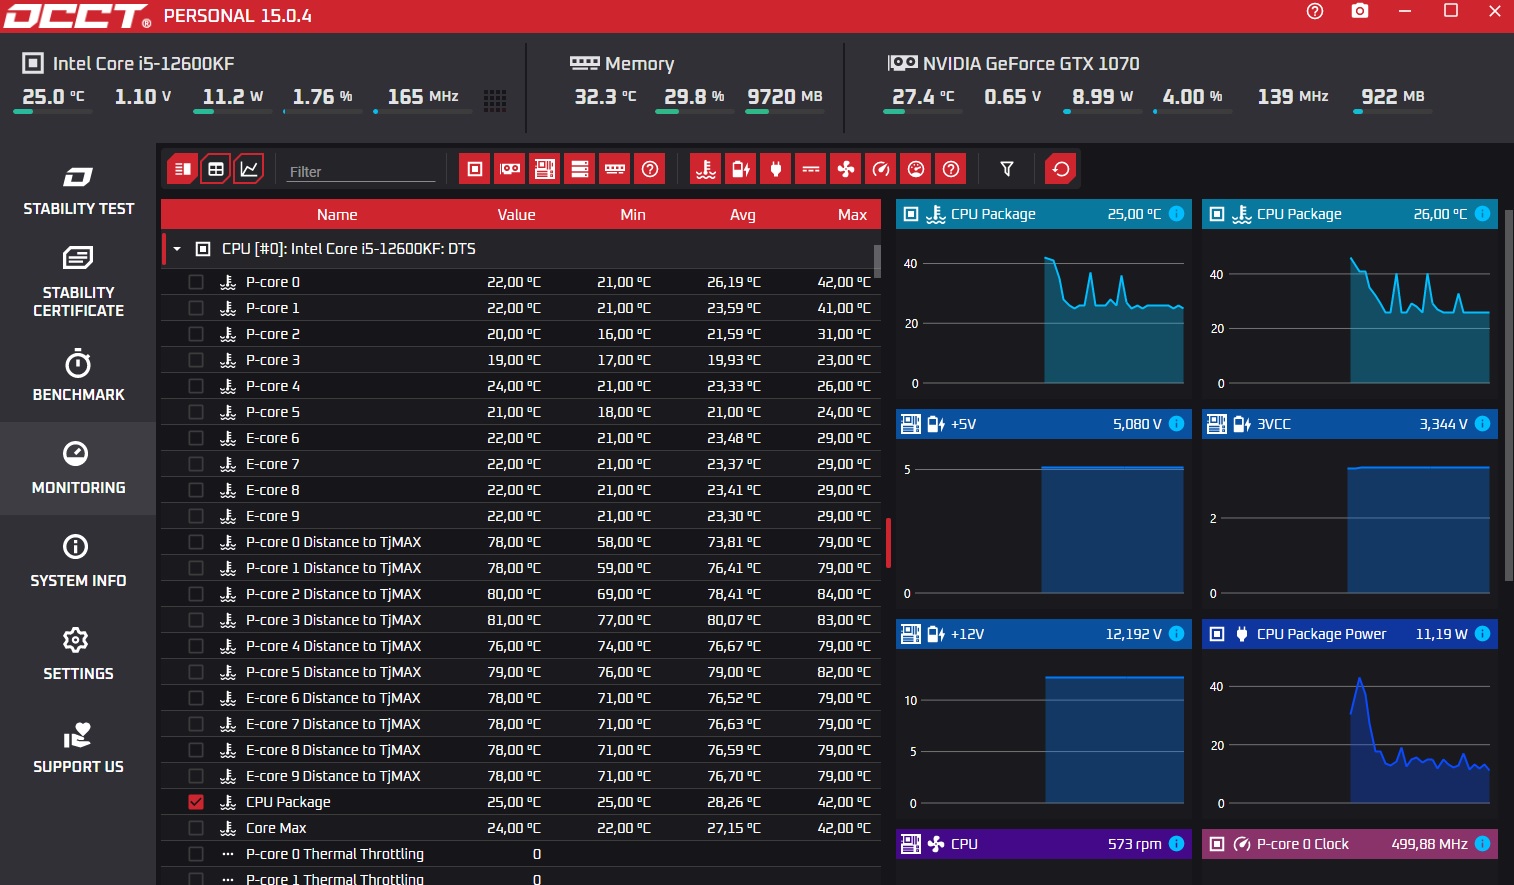The image size is (1514, 885).
Task: Reset the sensor min/max statistics
Action: tap(1061, 169)
